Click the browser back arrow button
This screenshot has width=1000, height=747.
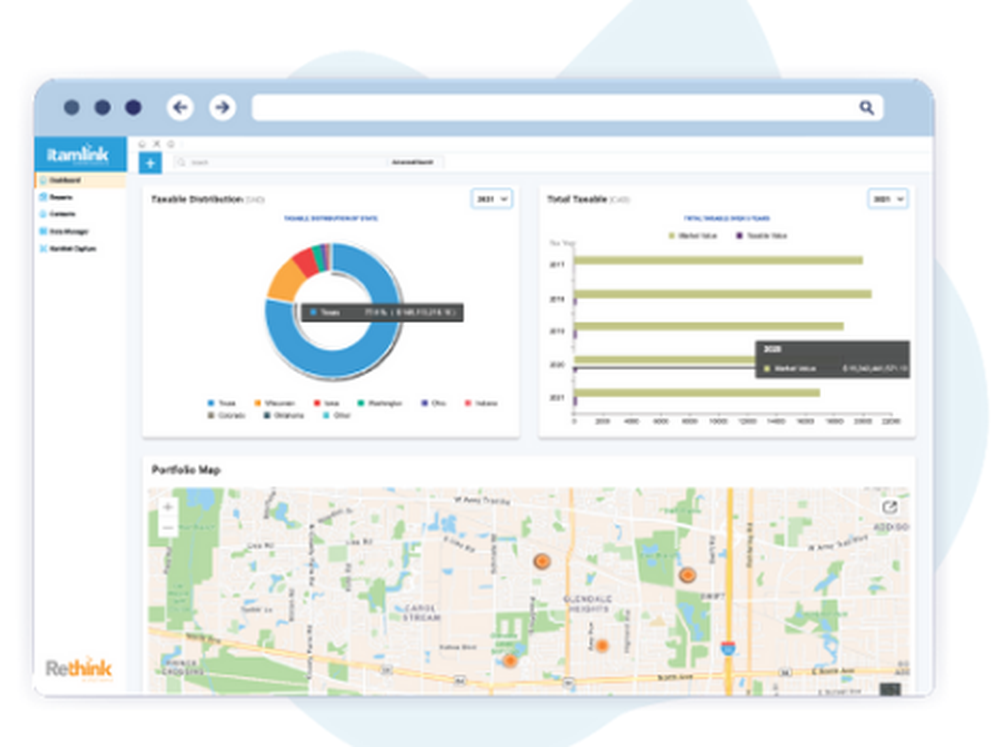click(180, 107)
